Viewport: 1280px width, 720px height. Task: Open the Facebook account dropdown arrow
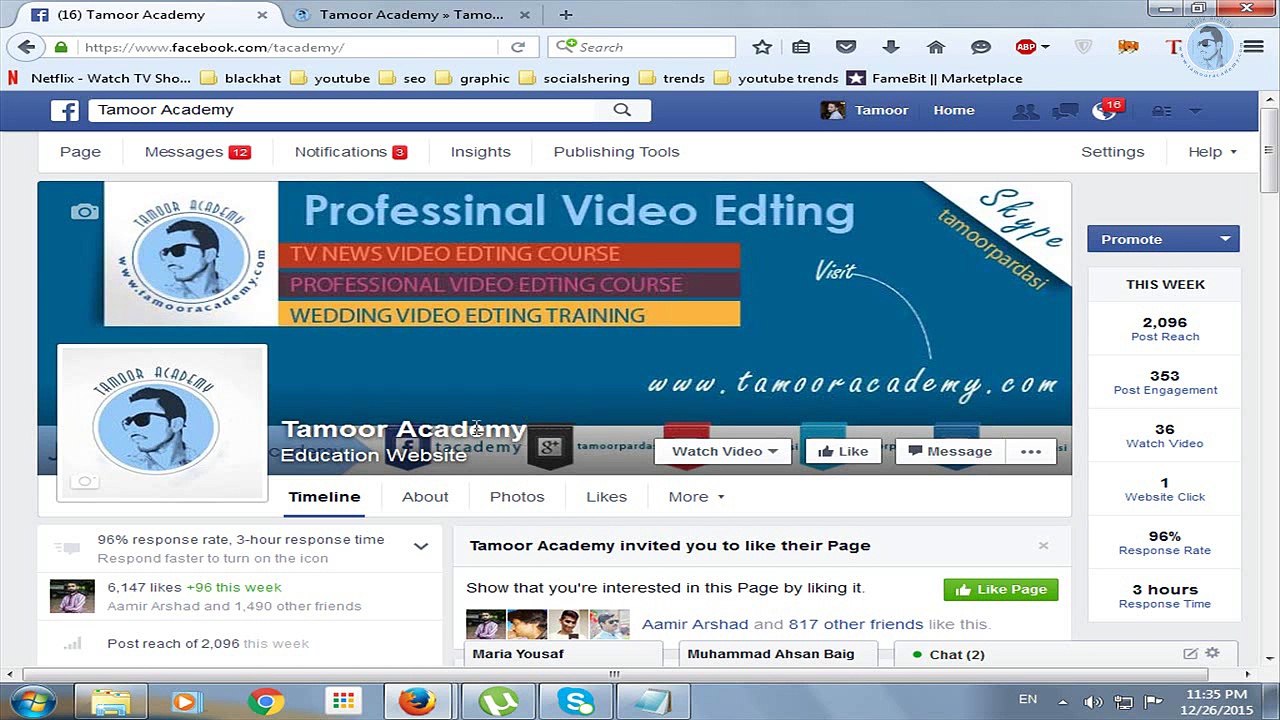tap(1194, 111)
